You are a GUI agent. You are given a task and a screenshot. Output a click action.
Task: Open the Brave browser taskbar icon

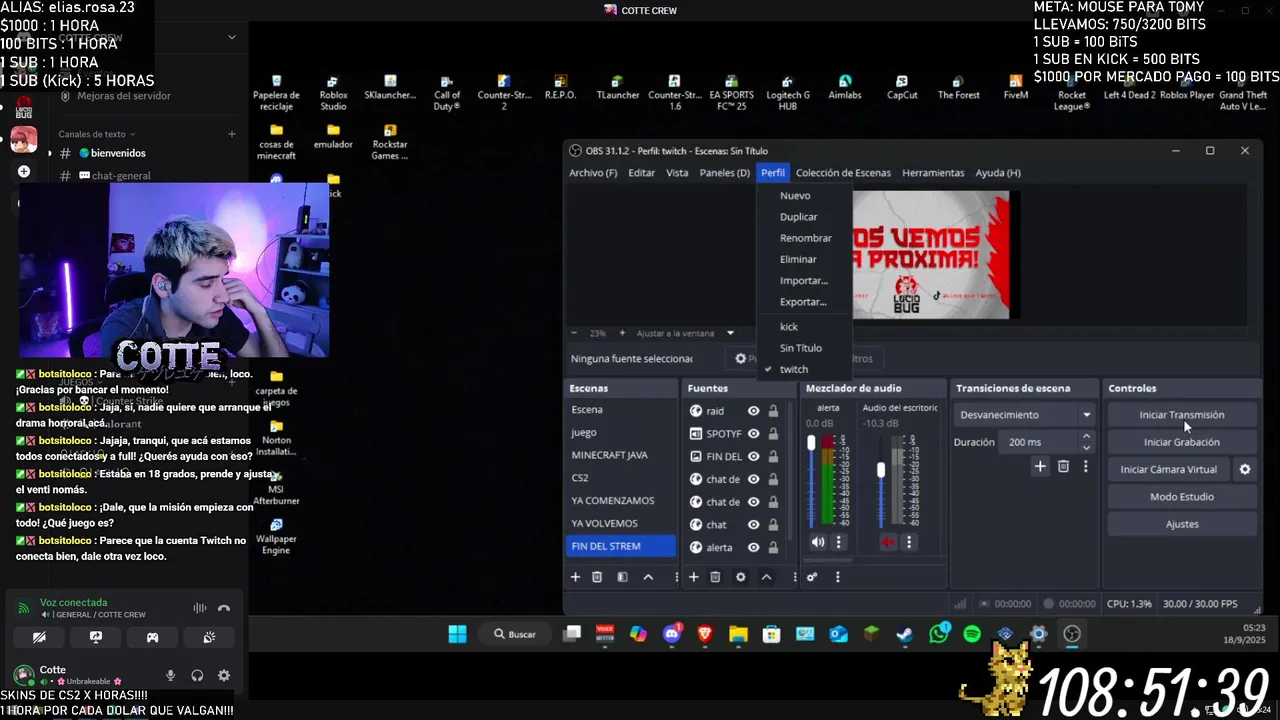click(705, 634)
